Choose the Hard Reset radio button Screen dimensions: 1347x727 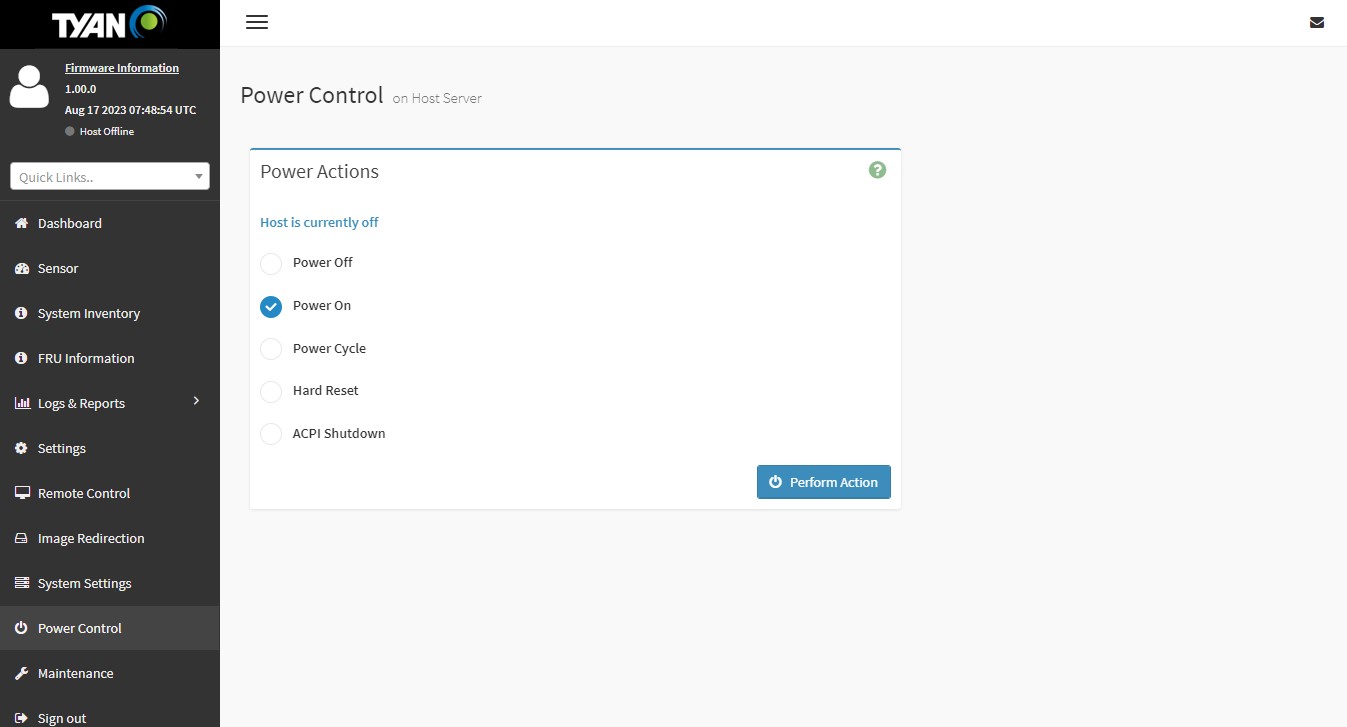coord(271,391)
